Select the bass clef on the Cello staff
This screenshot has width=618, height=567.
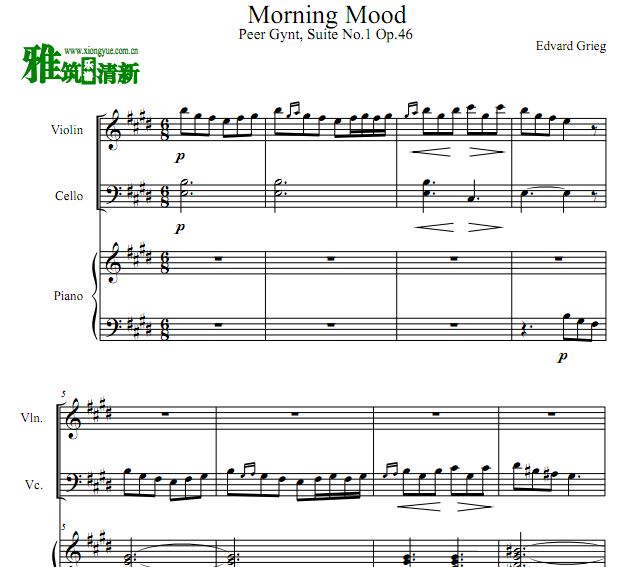click(116, 194)
